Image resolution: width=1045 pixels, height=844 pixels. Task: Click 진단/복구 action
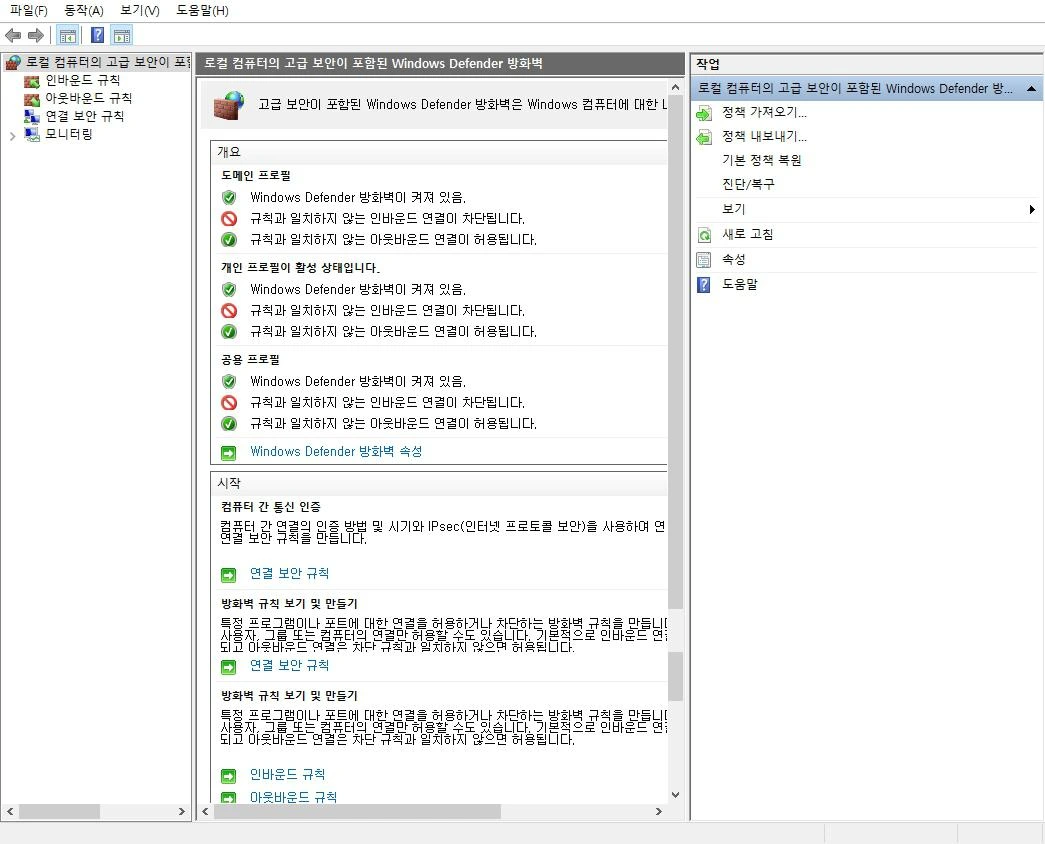(x=748, y=184)
